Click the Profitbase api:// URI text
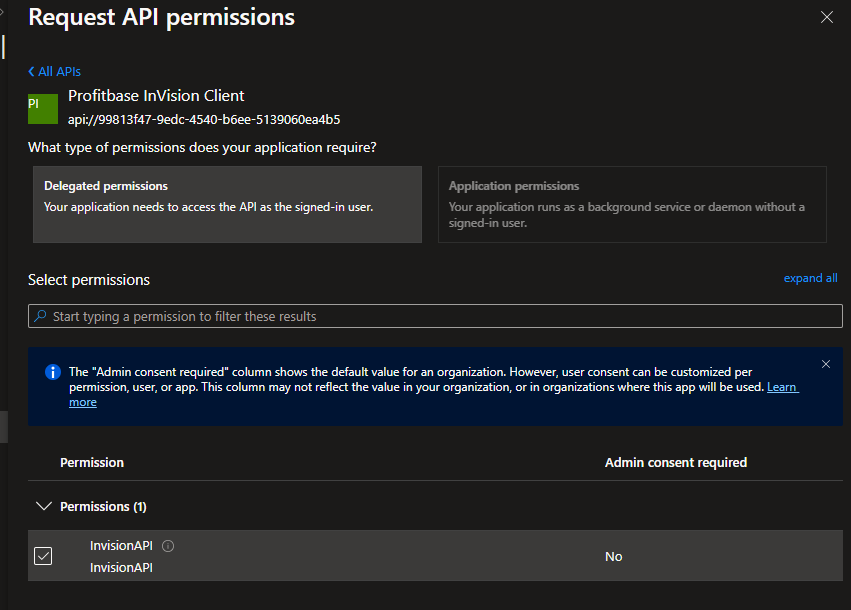 [204, 120]
